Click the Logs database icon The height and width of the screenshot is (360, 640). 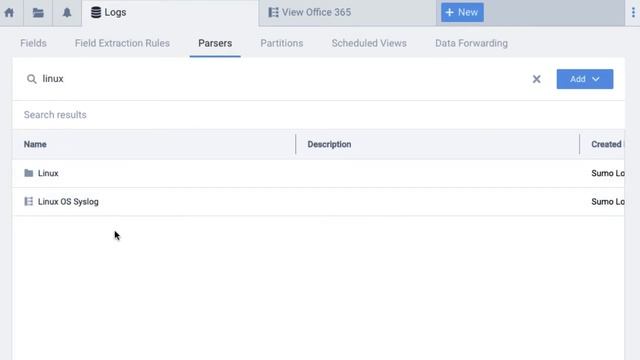(x=96, y=12)
